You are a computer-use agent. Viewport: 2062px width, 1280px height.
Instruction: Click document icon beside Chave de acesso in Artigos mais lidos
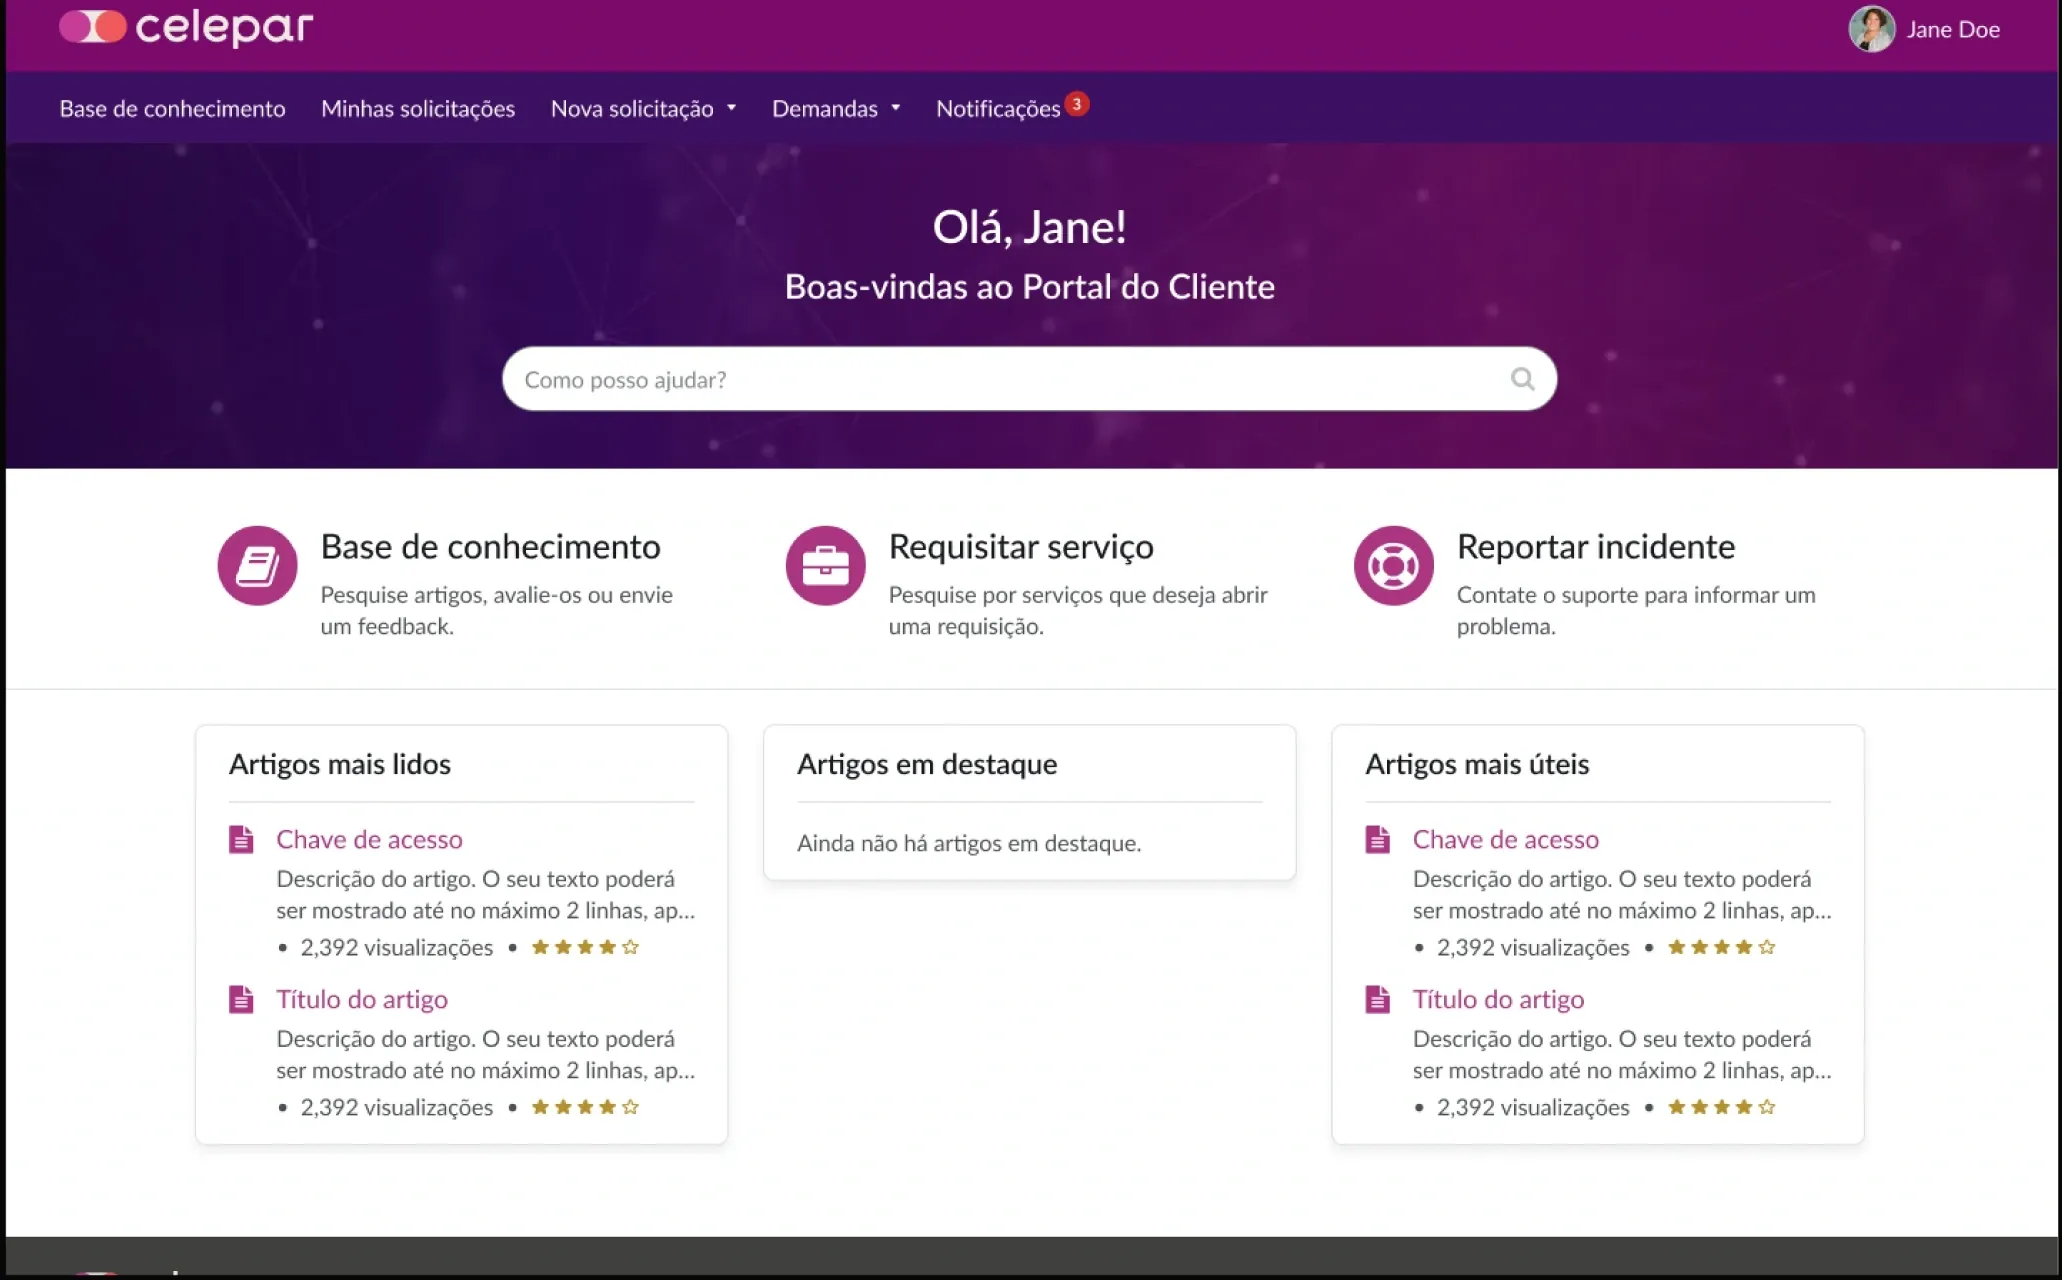pos(241,839)
